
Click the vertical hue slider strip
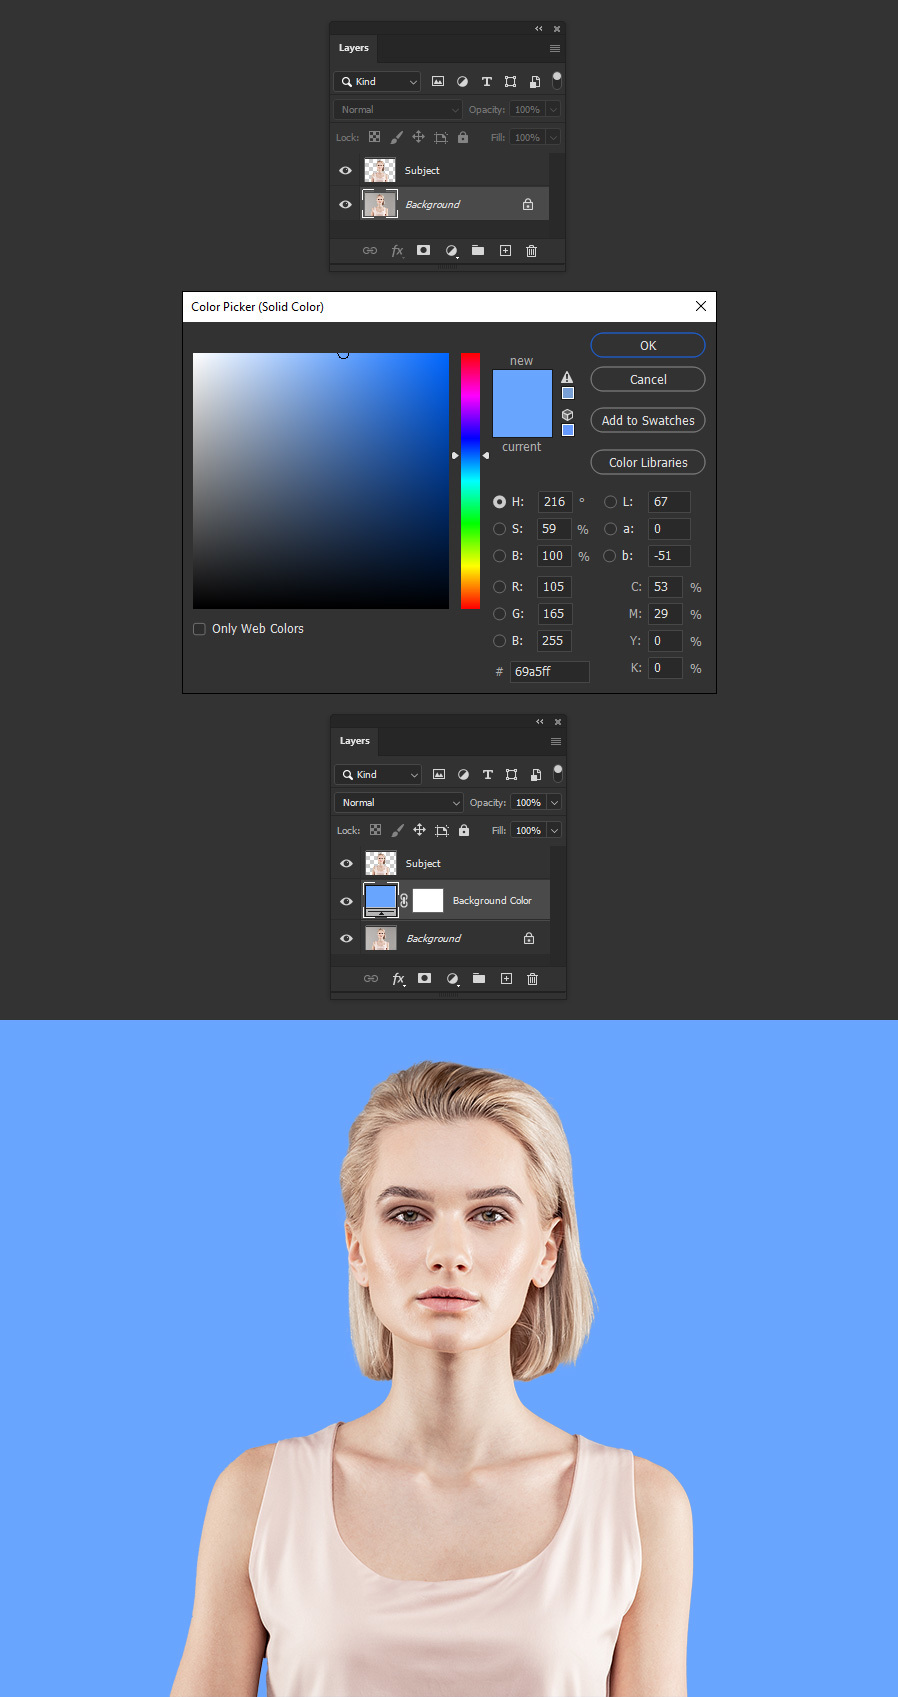[470, 481]
